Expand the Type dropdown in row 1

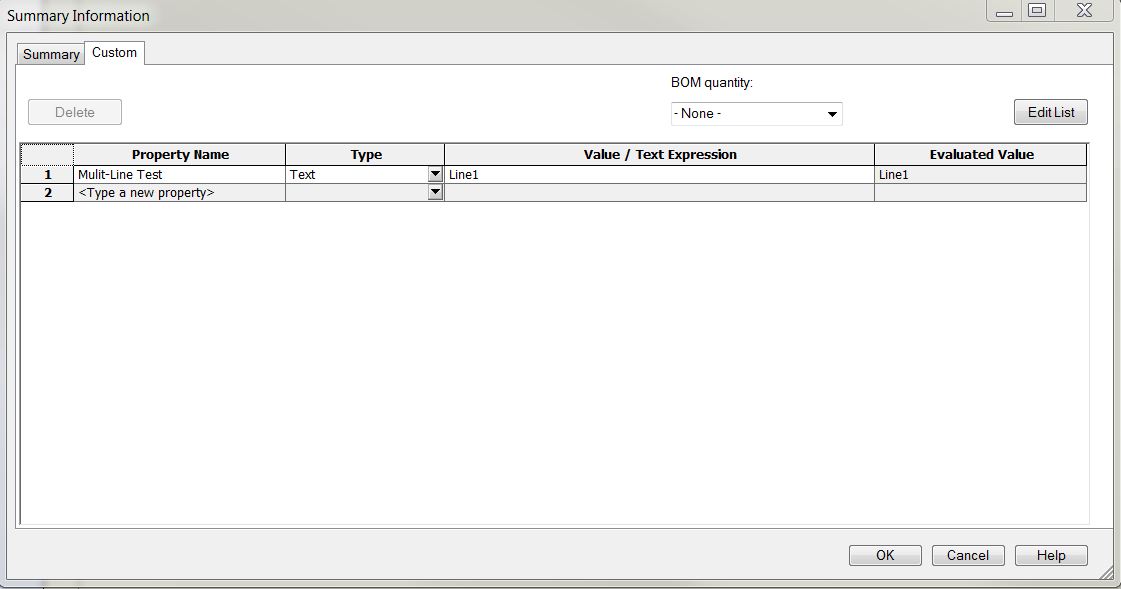[435, 174]
